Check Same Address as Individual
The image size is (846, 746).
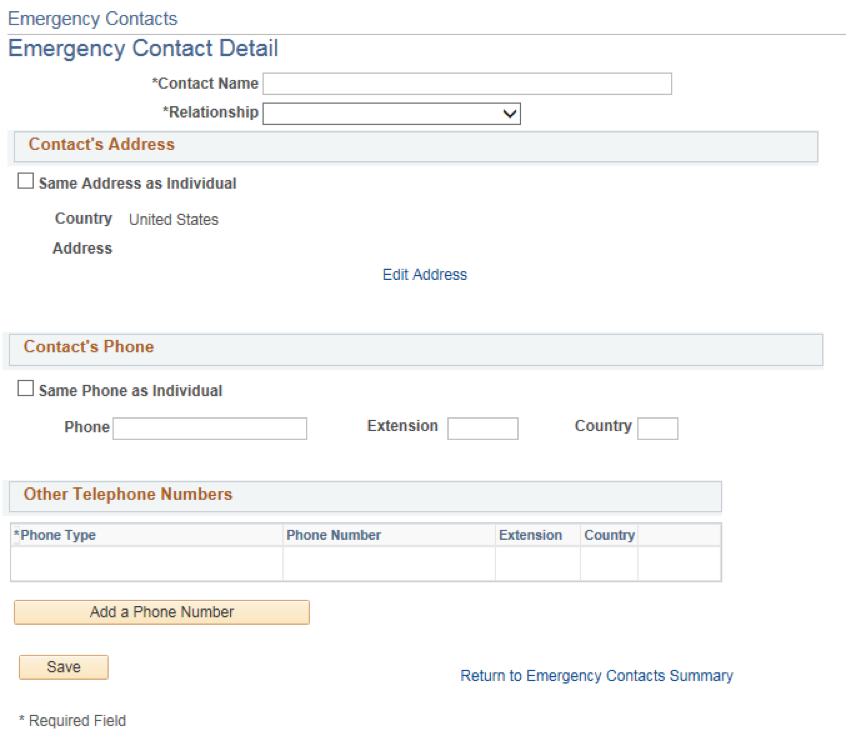[25, 181]
